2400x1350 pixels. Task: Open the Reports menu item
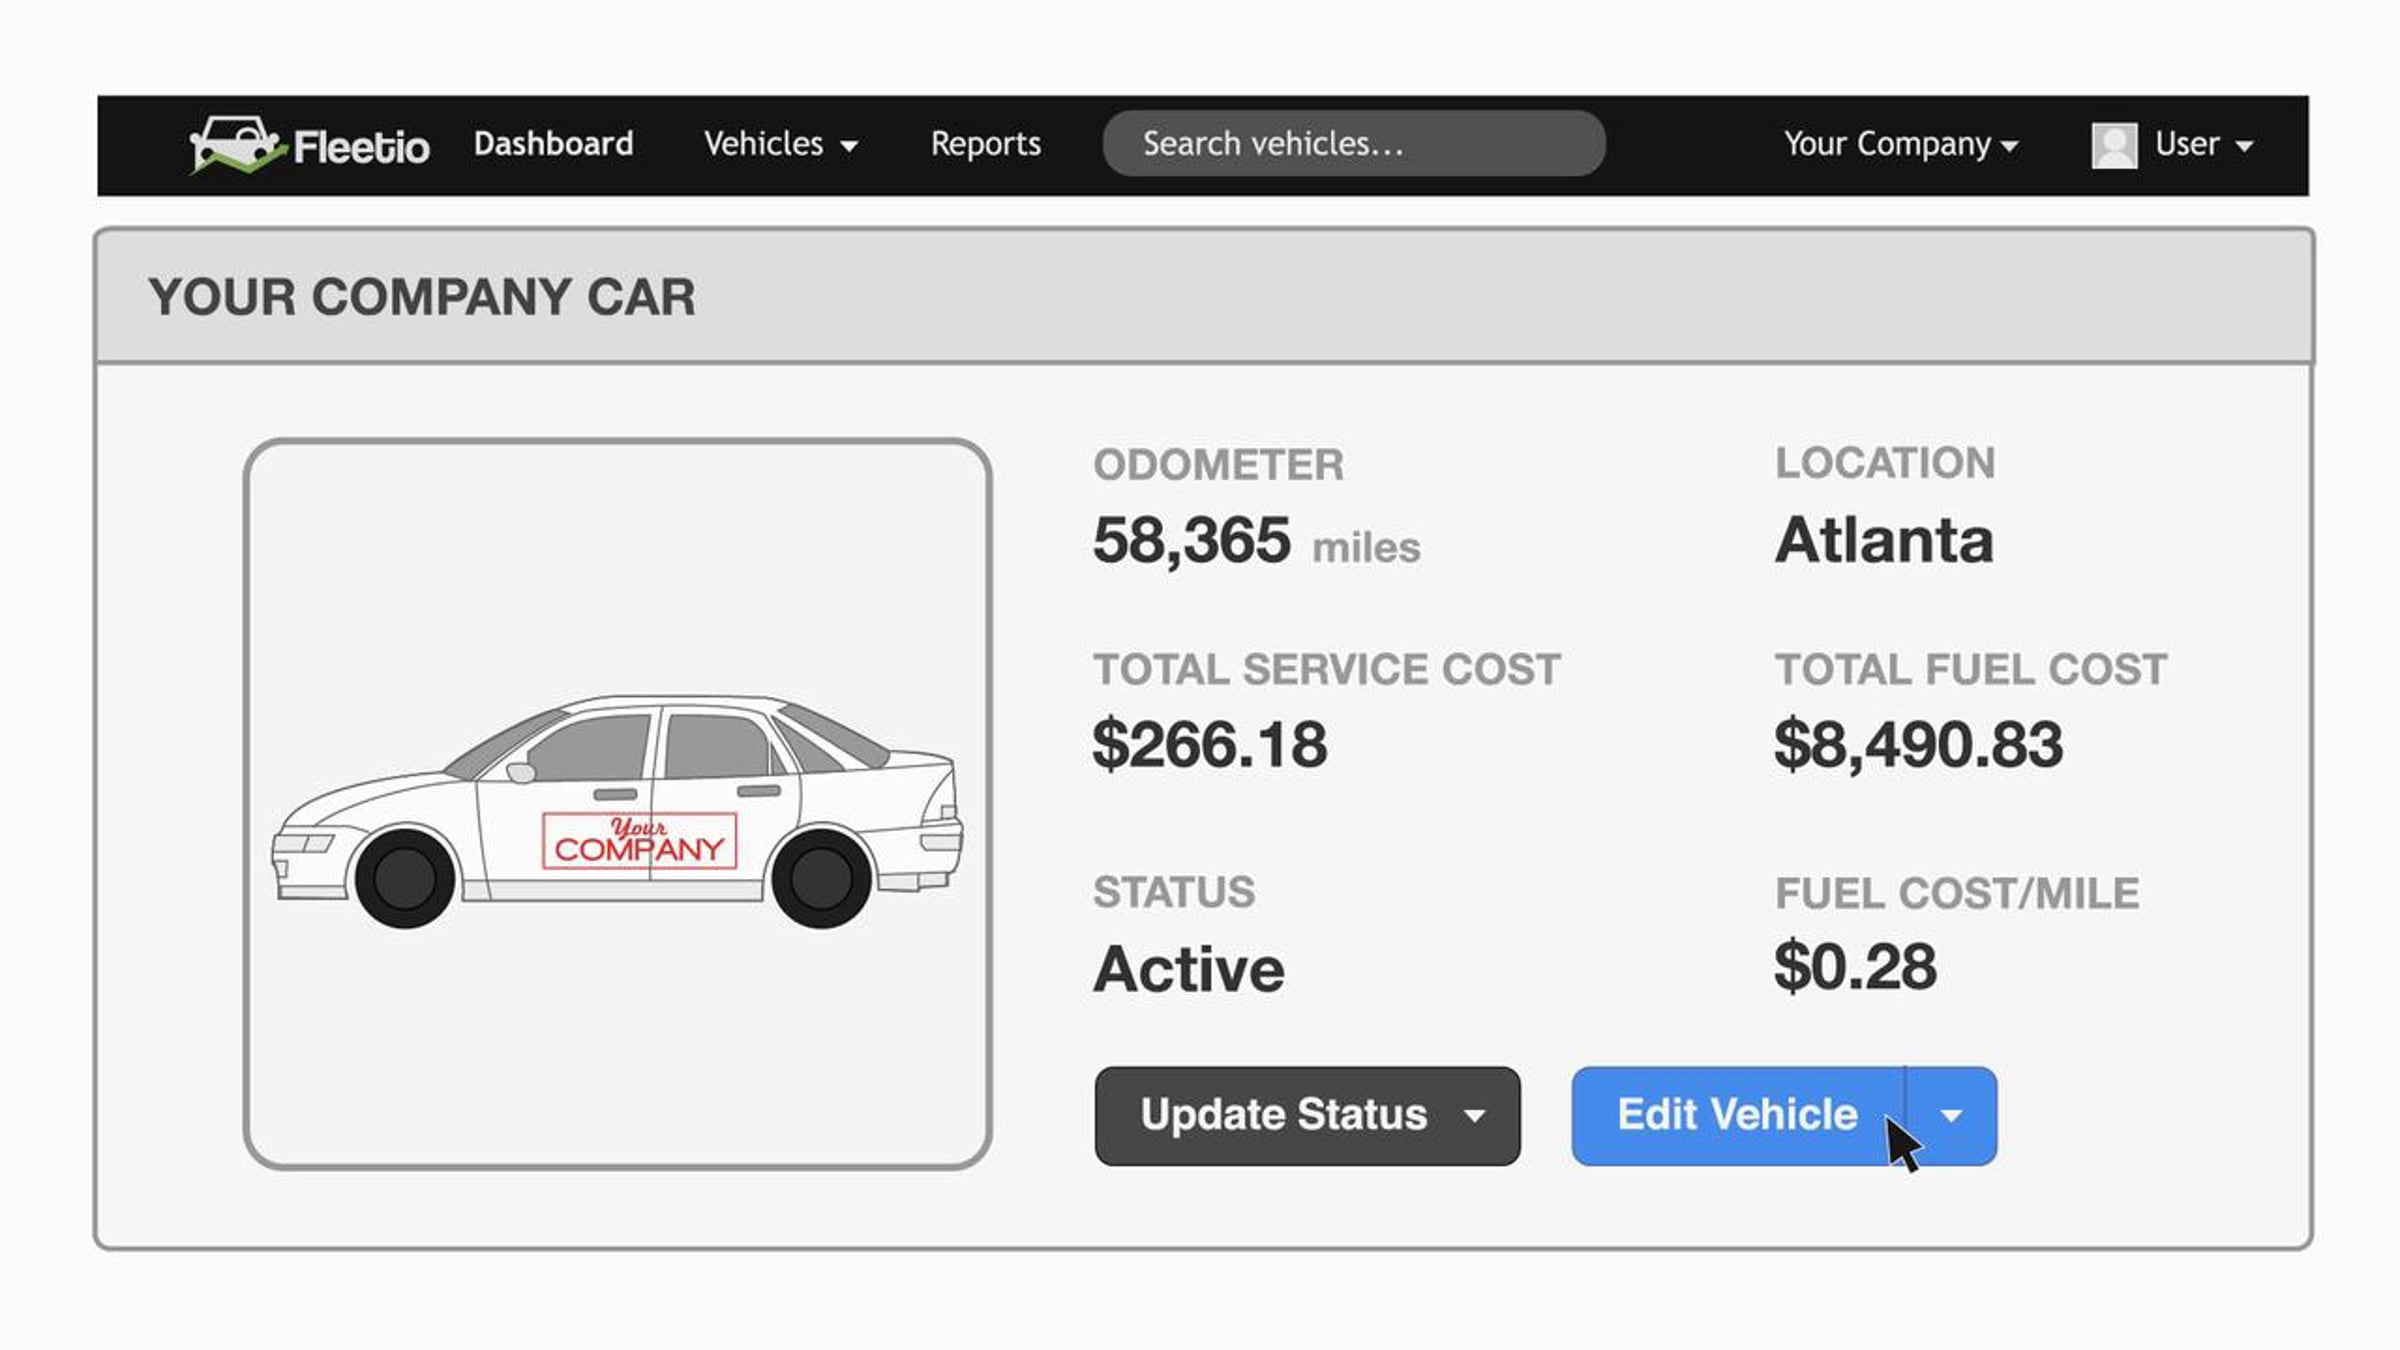click(x=986, y=144)
